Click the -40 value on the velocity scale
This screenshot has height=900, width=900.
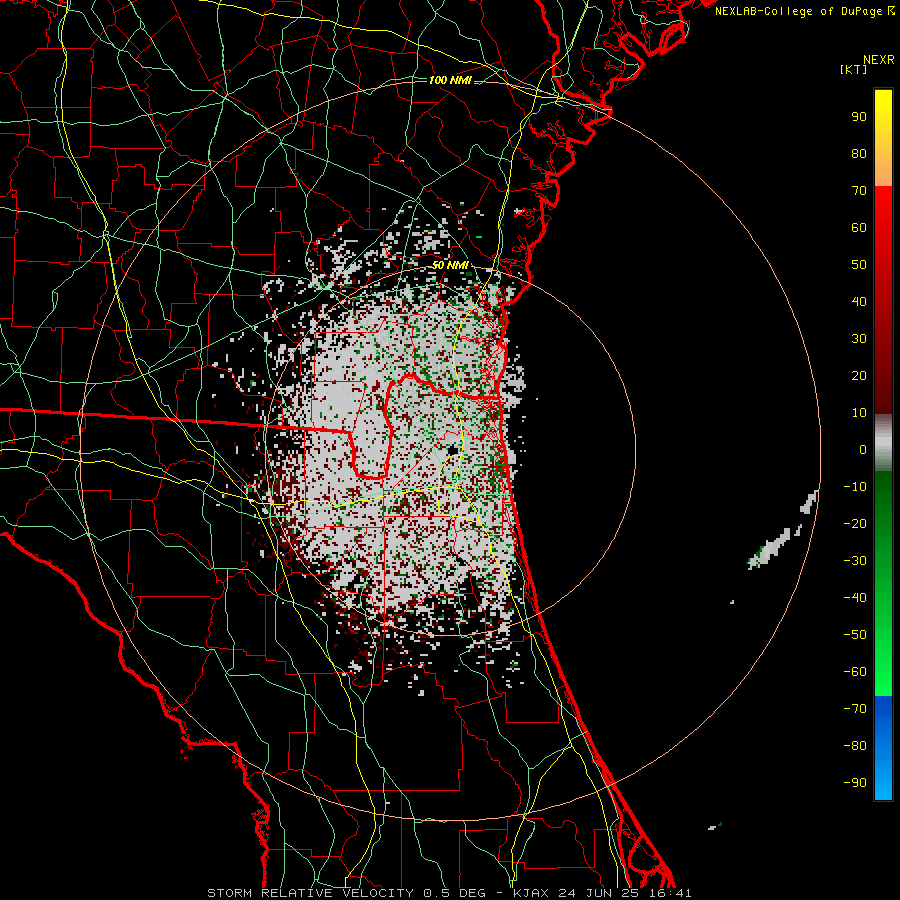(x=855, y=598)
